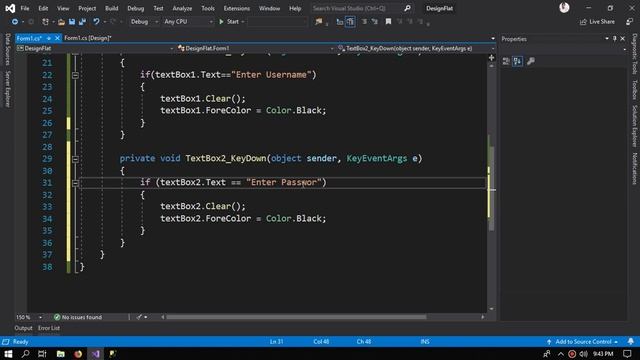Collapse TextBox2_KeyDown method at line 29
This screenshot has height=360, width=640.
click(x=75, y=159)
